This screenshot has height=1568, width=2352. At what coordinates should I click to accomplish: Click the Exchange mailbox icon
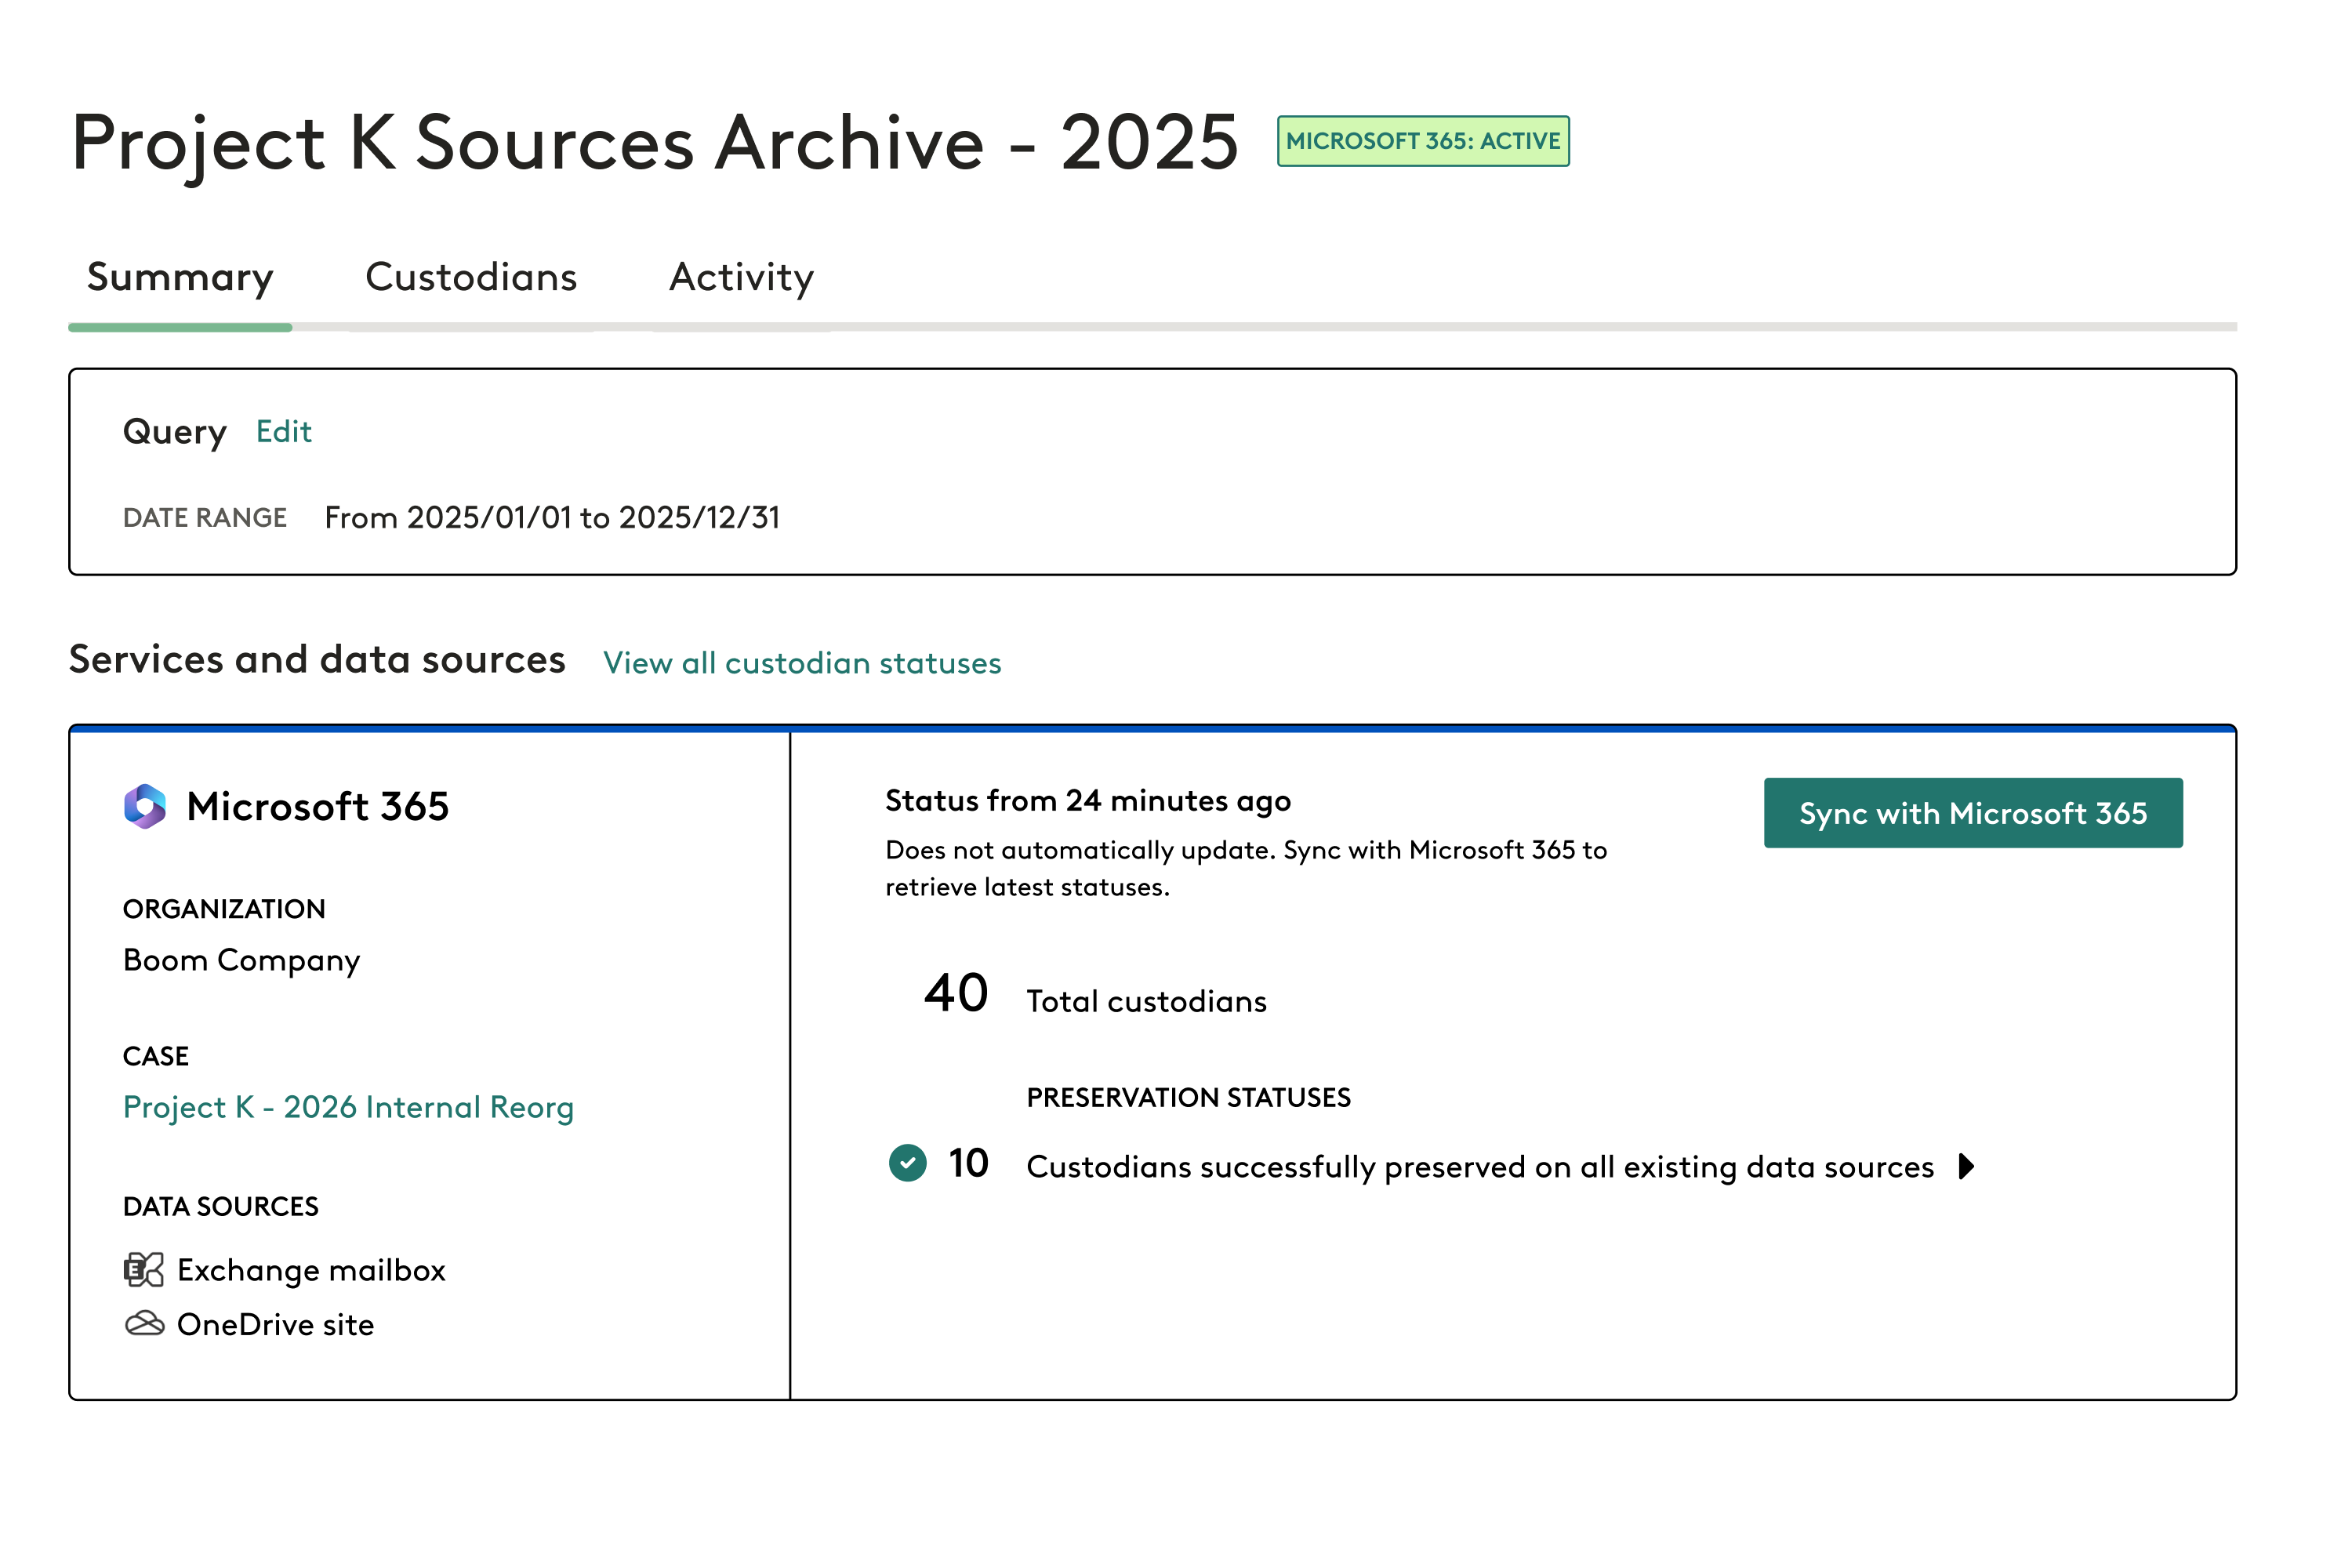144,1270
